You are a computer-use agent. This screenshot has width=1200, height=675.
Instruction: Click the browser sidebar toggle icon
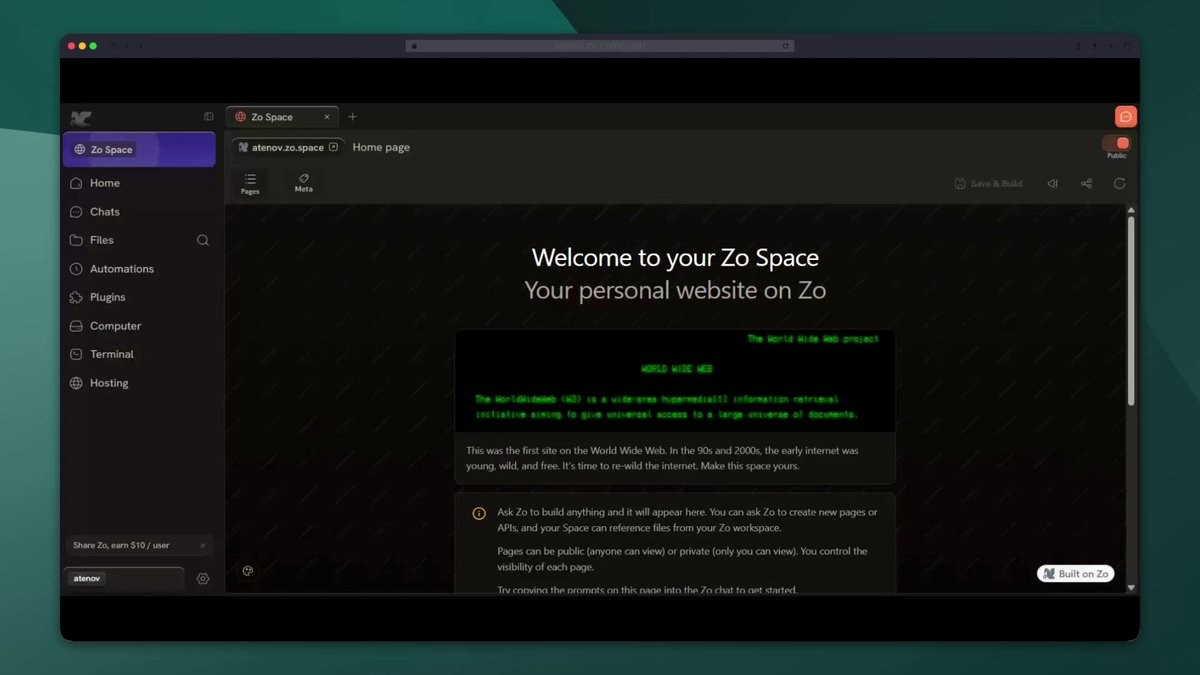coord(112,45)
